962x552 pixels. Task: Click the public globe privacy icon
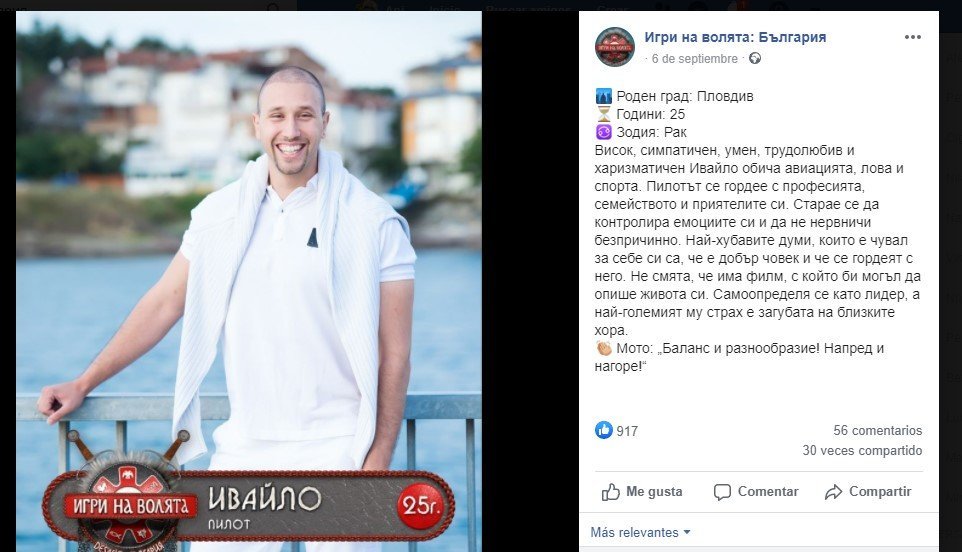(x=755, y=58)
